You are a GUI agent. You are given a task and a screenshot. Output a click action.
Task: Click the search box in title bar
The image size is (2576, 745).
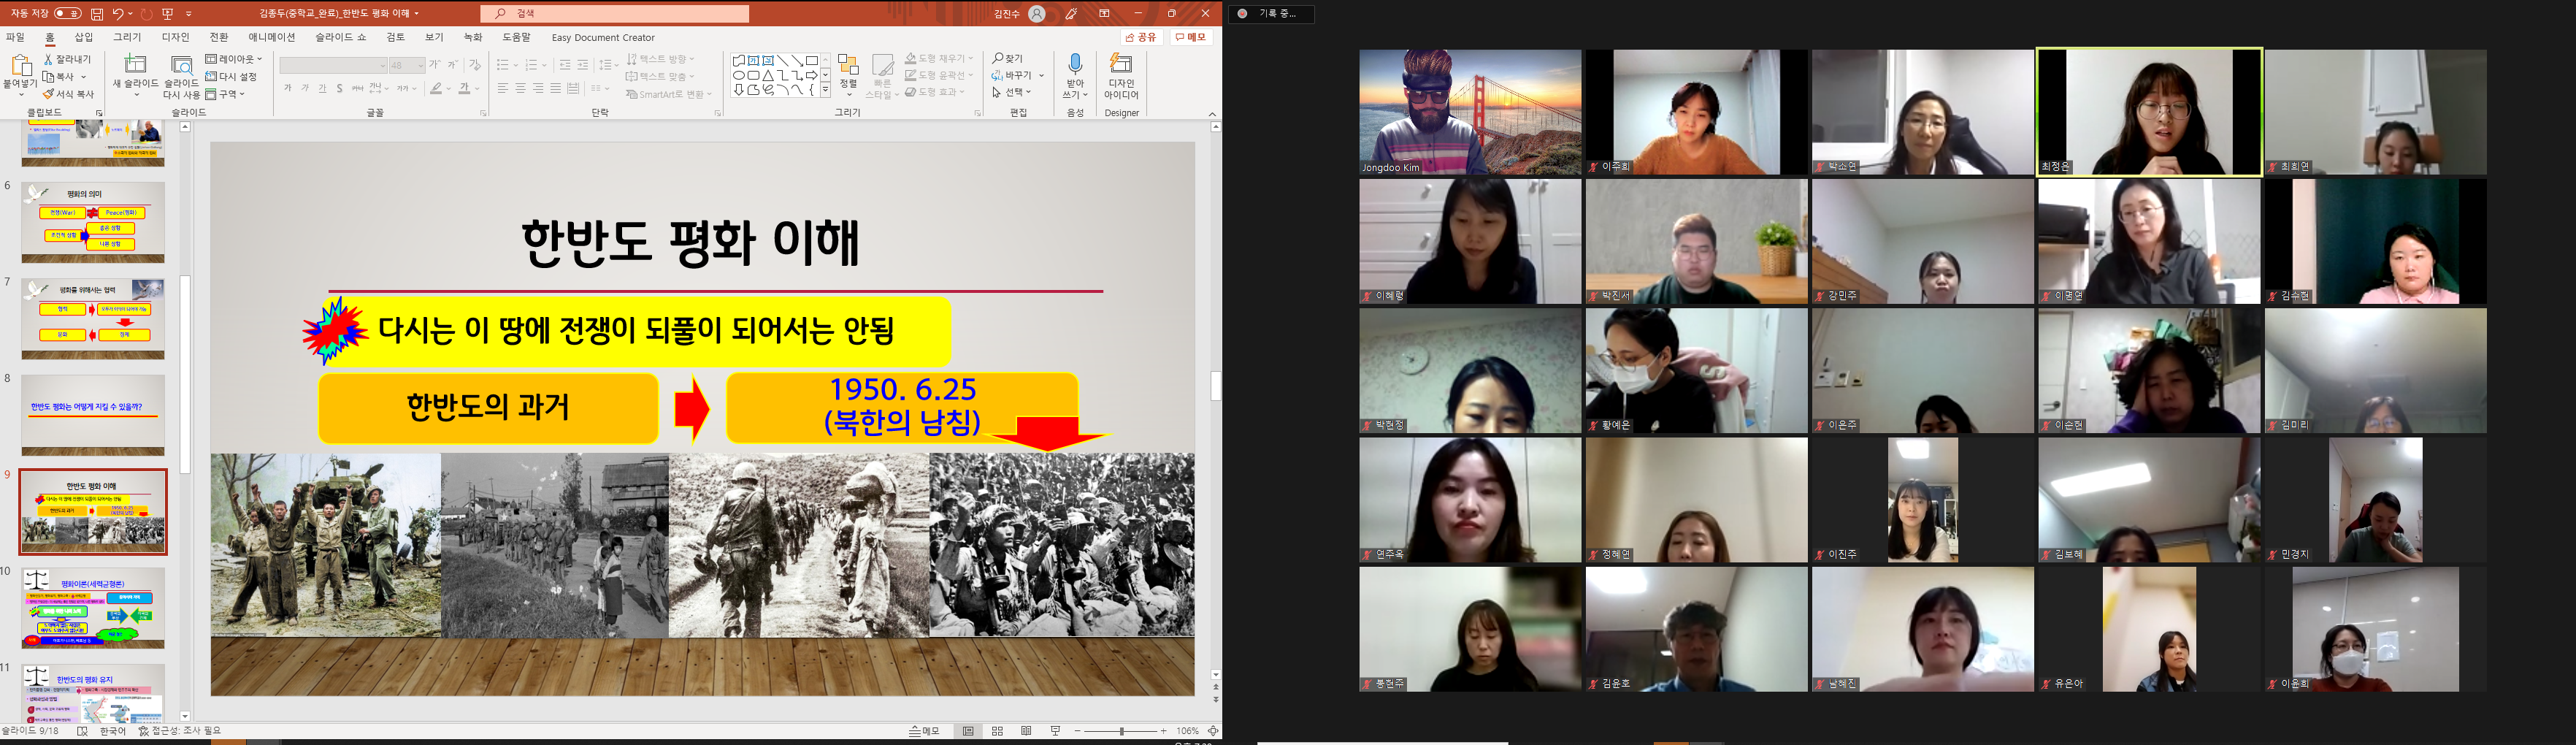point(615,13)
